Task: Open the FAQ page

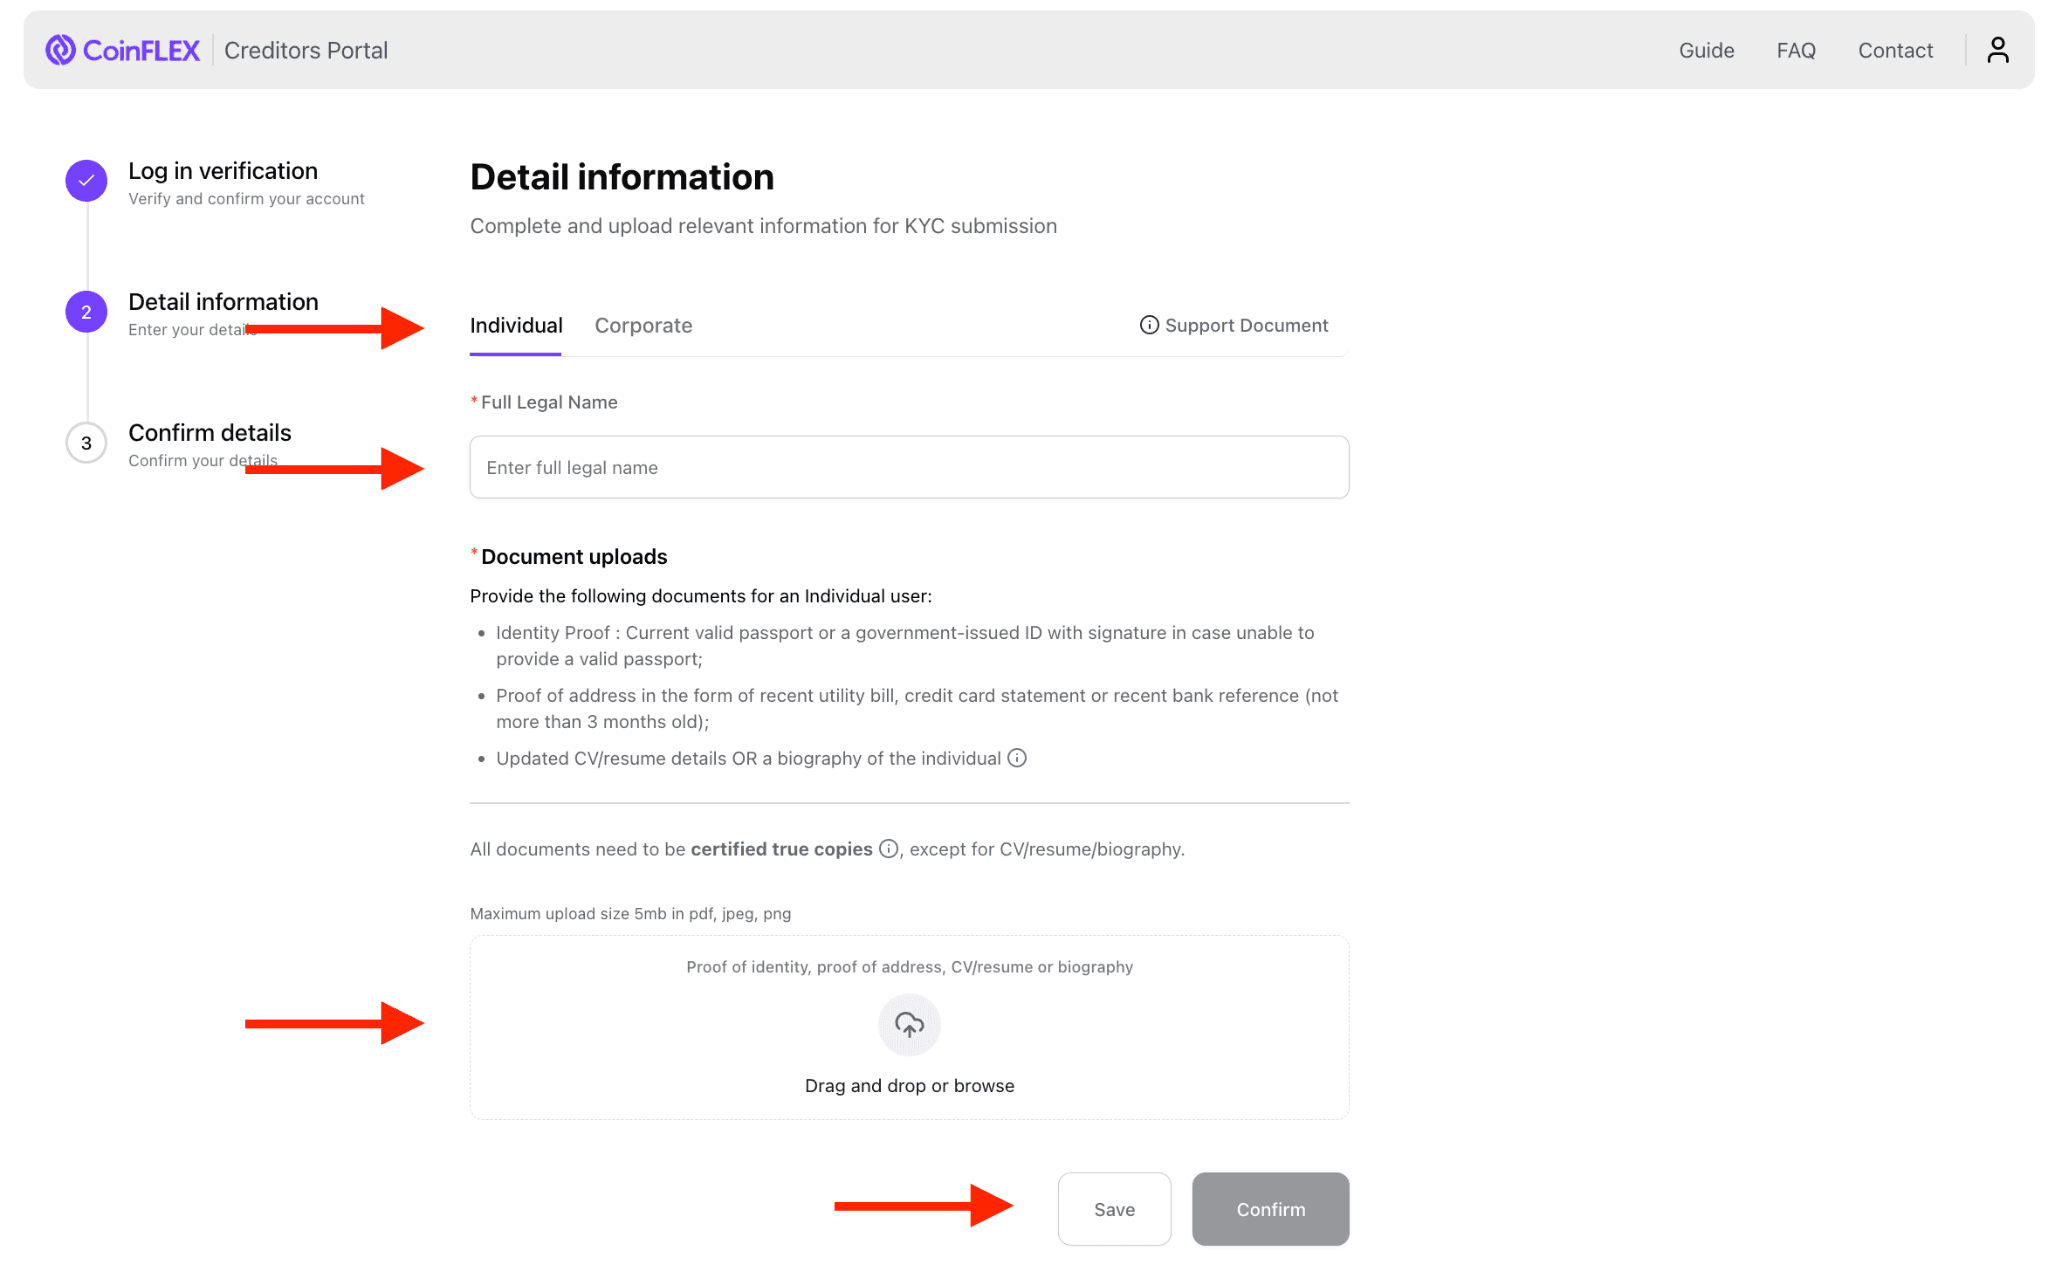Action: tap(1796, 49)
